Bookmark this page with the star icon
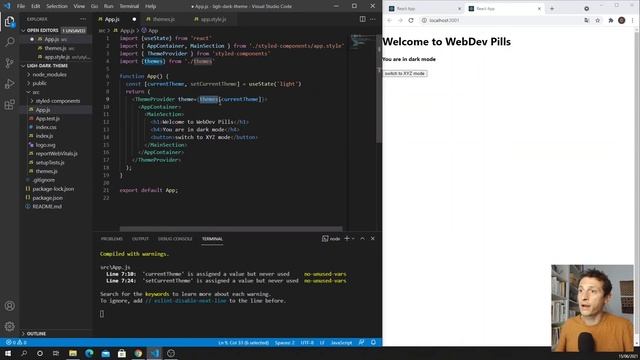The width and height of the screenshot is (640, 360). coord(598,20)
